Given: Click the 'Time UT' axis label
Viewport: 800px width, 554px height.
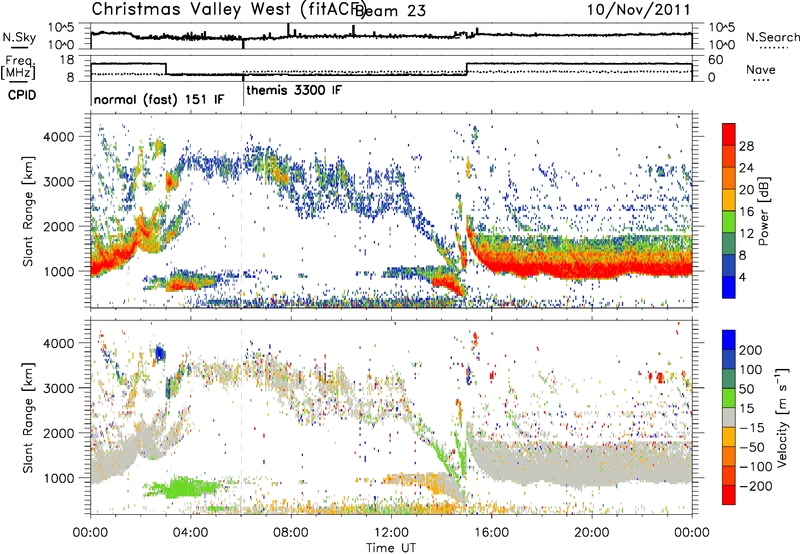Looking at the screenshot, I should pyautogui.click(x=391, y=548).
